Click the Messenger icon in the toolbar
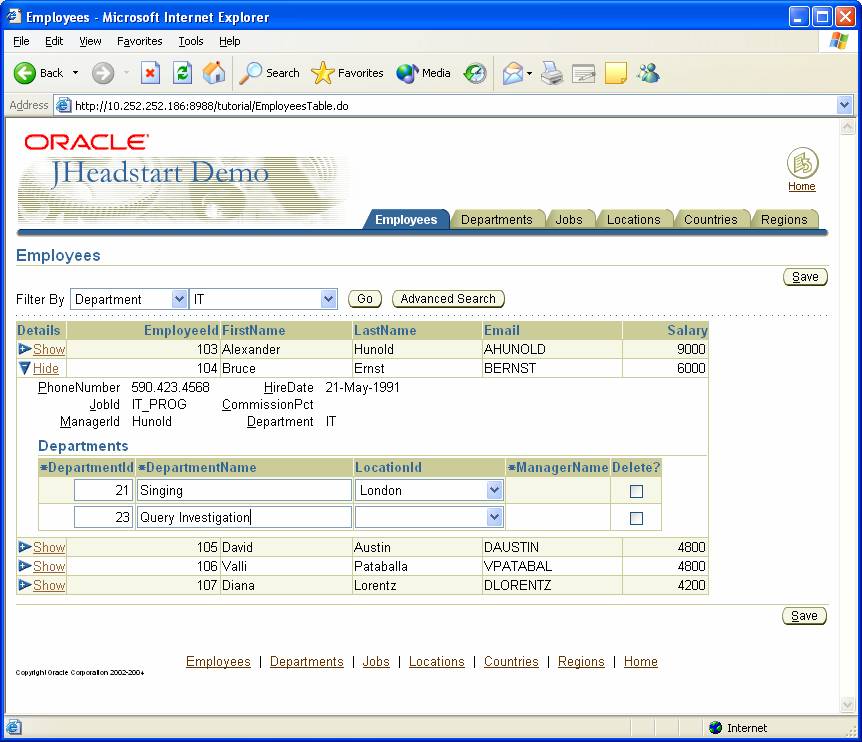 (648, 73)
